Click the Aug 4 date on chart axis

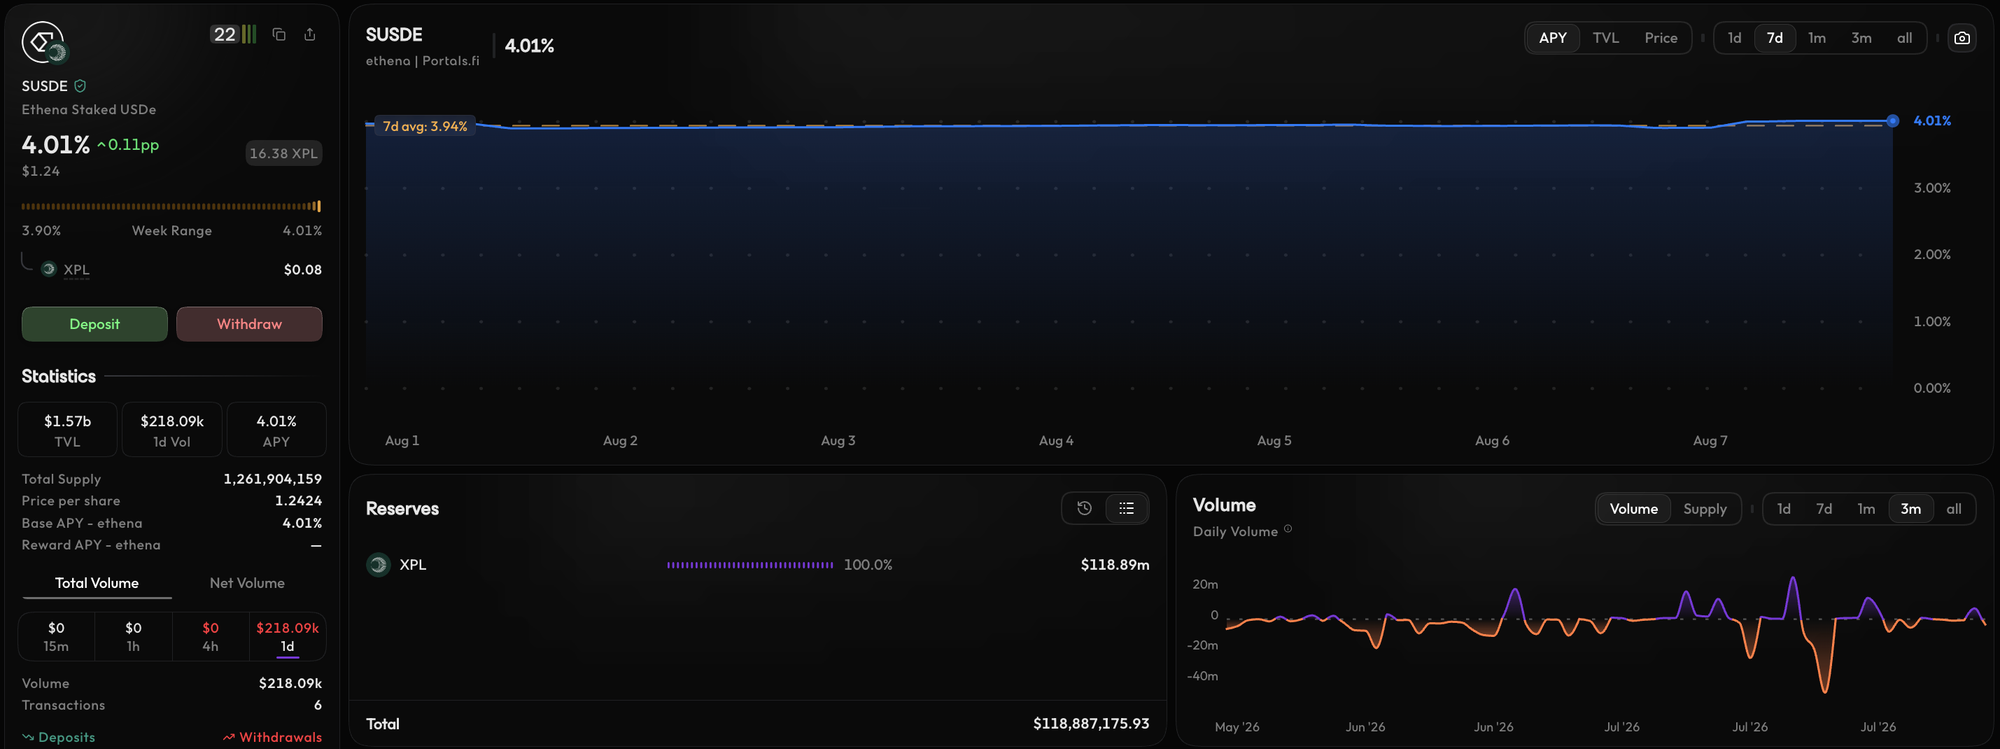(1056, 441)
